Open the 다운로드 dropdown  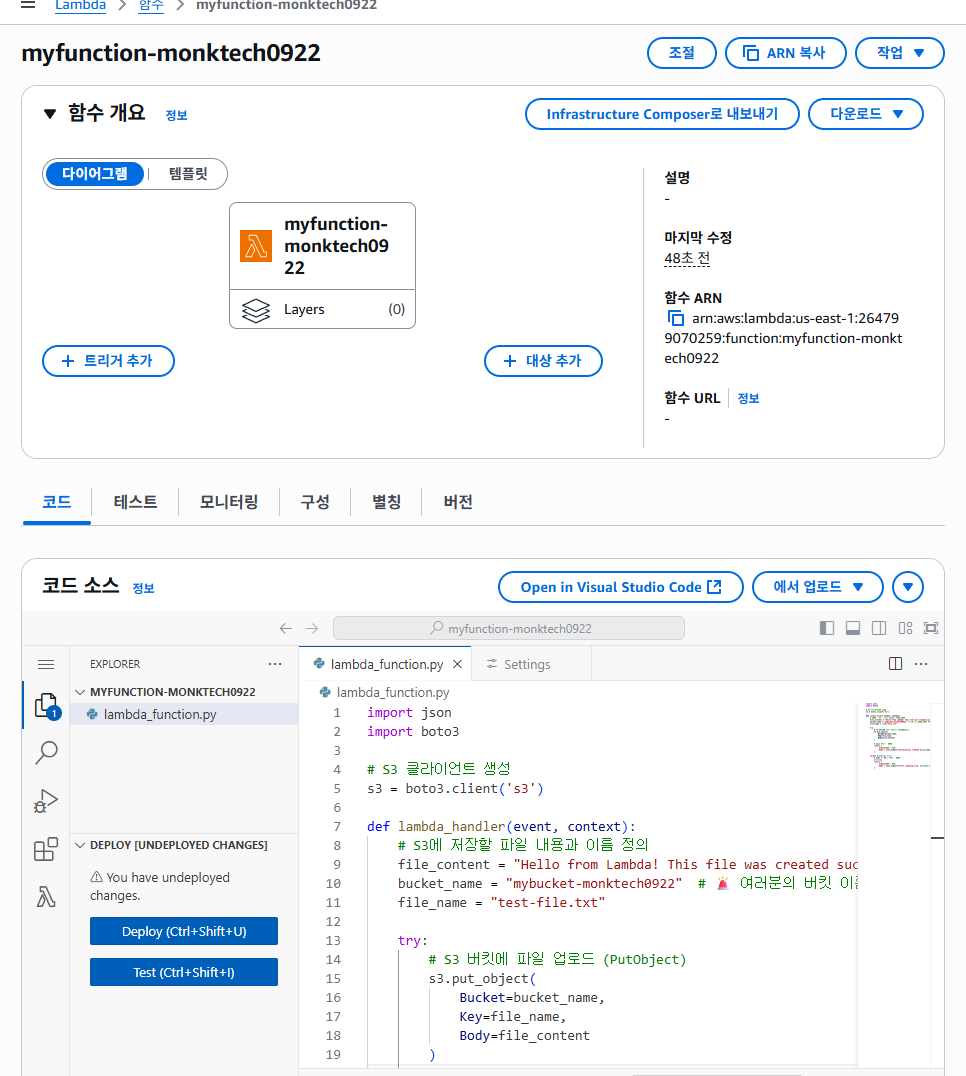click(x=866, y=114)
